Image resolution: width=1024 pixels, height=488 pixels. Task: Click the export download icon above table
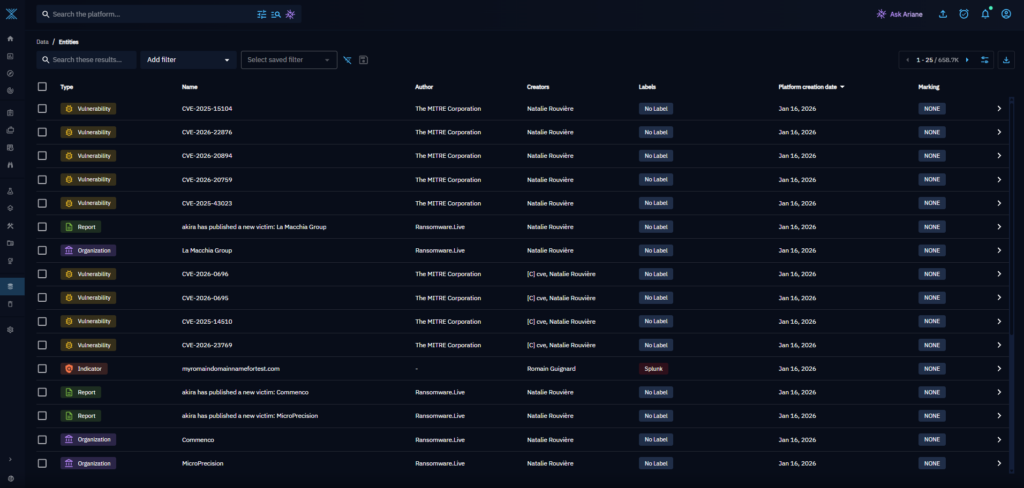(1005, 60)
